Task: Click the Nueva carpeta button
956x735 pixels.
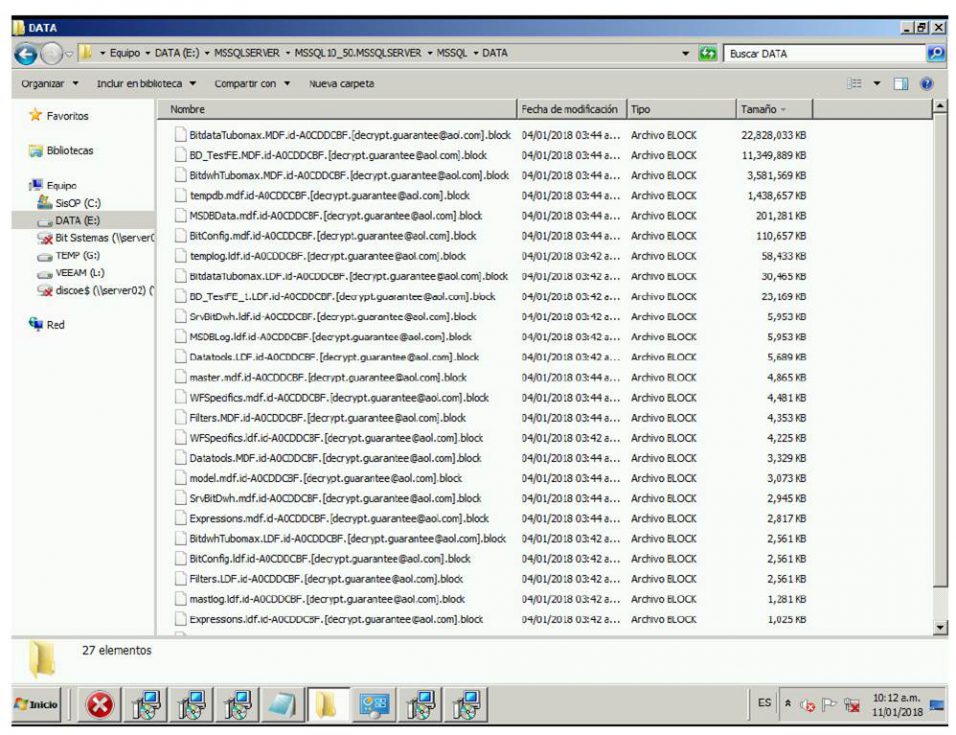Action: 341,83
